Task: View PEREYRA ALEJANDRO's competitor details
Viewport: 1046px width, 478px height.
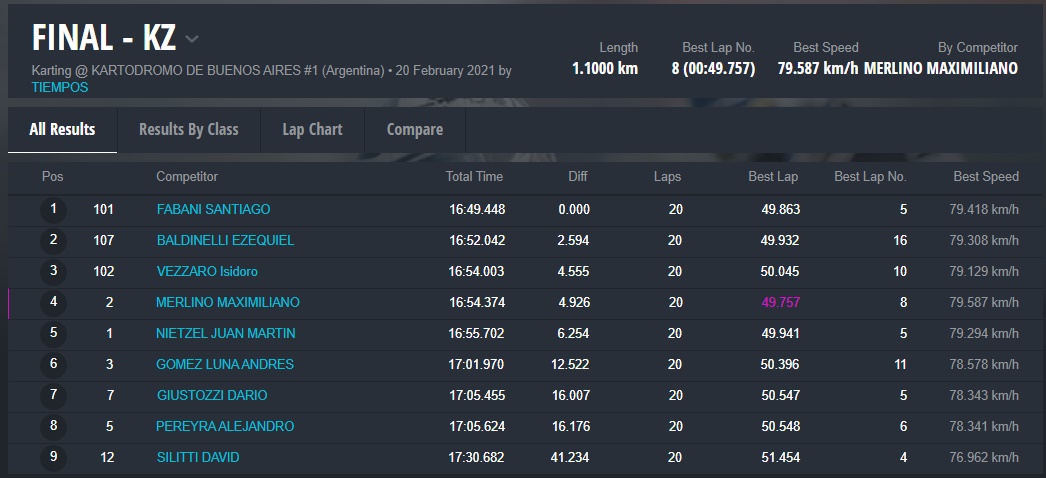Action: (225, 427)
